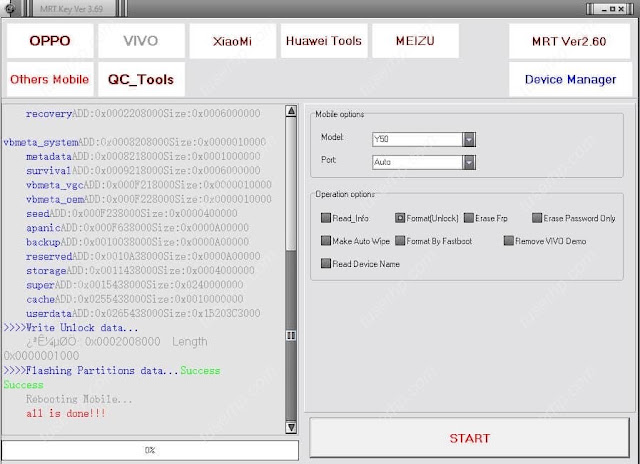
Task: Click the 0% progress bar
Action: pyautogui.click(x=150, y=450)
